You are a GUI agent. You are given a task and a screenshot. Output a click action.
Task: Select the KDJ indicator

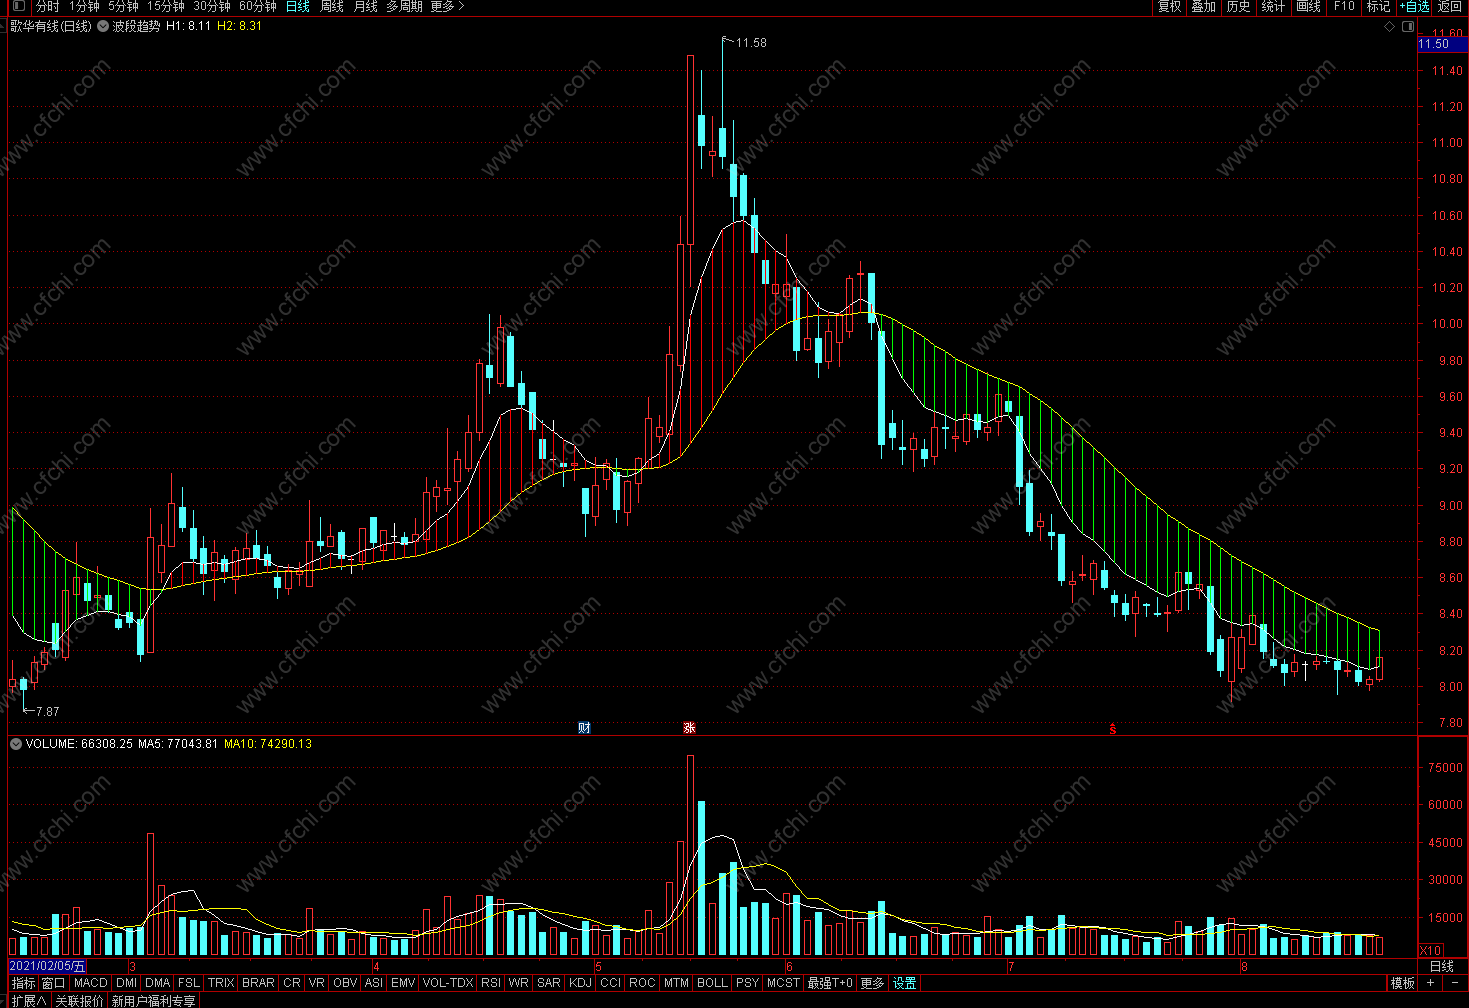(x=581, y=983)
